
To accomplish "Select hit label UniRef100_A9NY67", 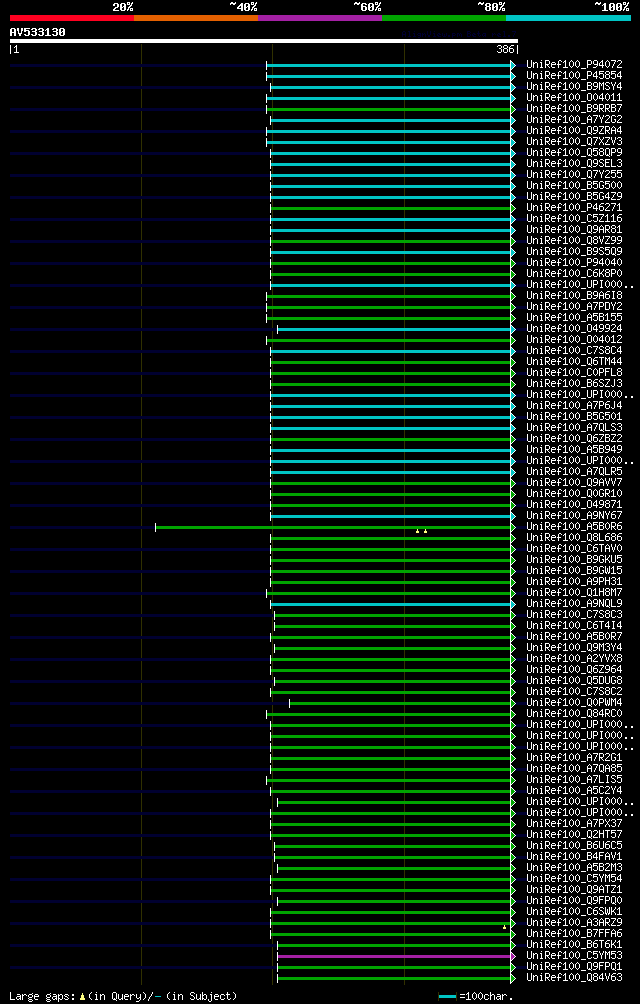I will (x=574, y=515).
